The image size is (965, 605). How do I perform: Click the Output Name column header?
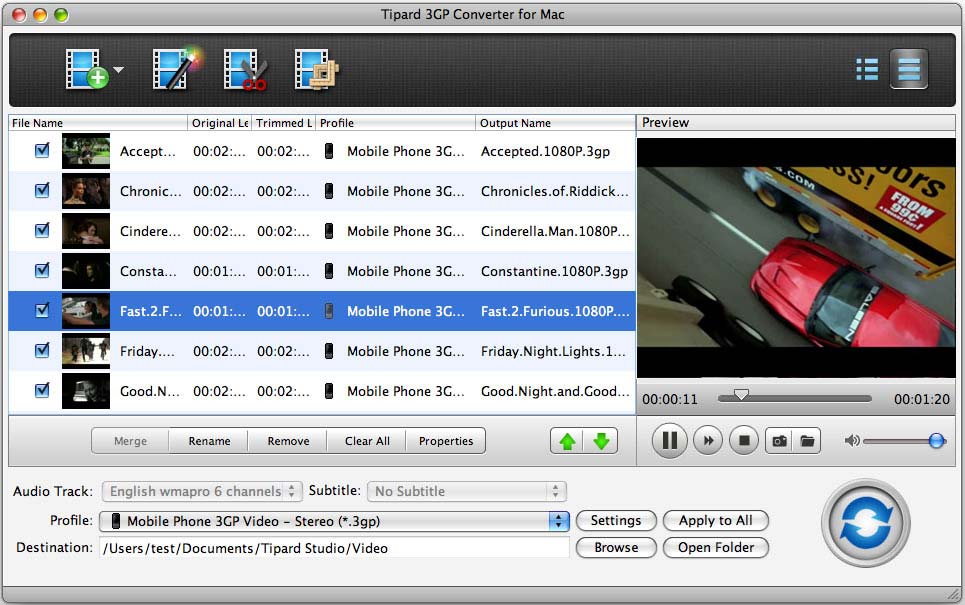coord(555,122)
